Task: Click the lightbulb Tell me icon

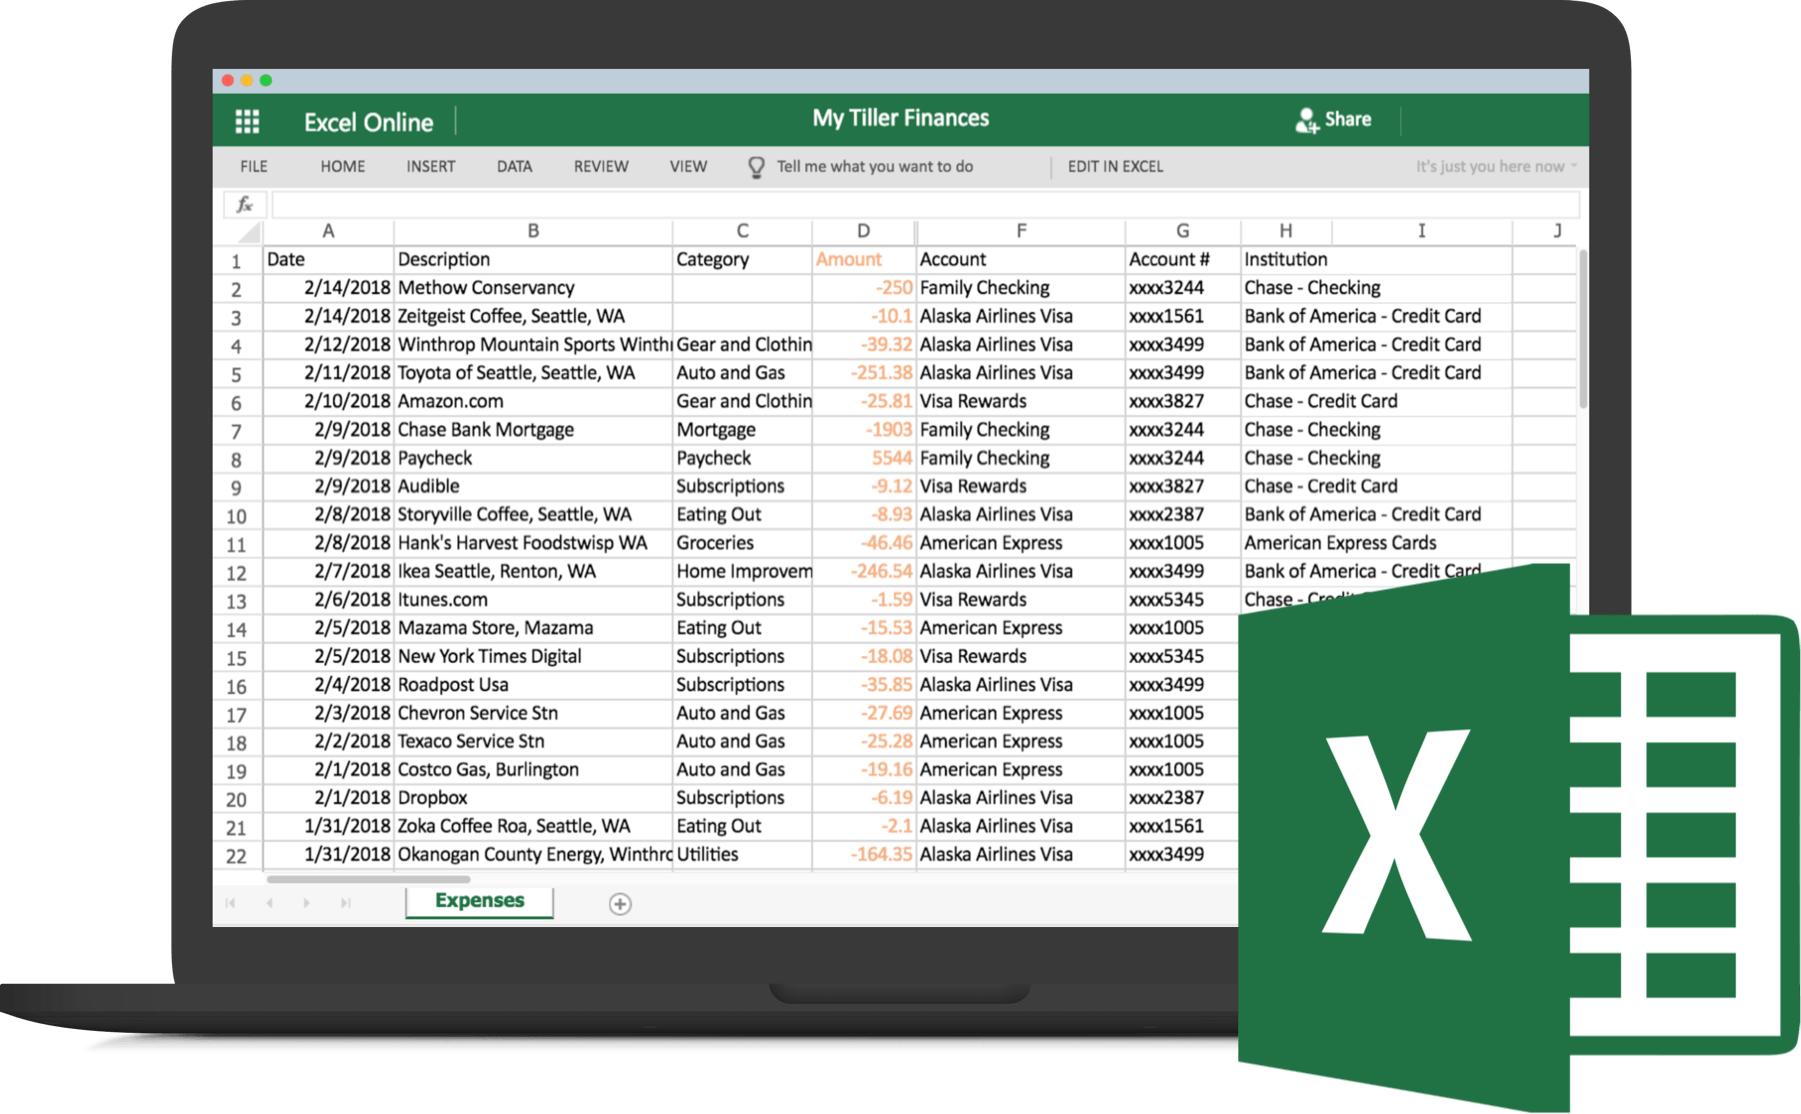Action: (757, 167)
